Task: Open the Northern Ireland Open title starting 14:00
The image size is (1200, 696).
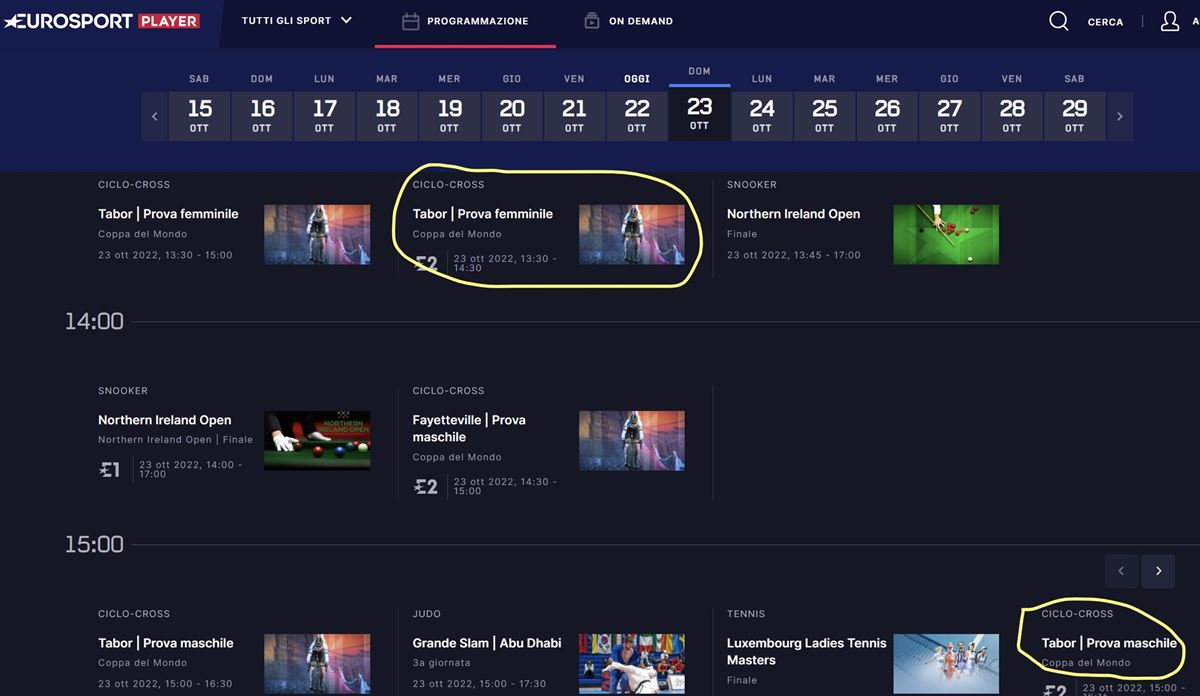Action: (x=165, y=420)
